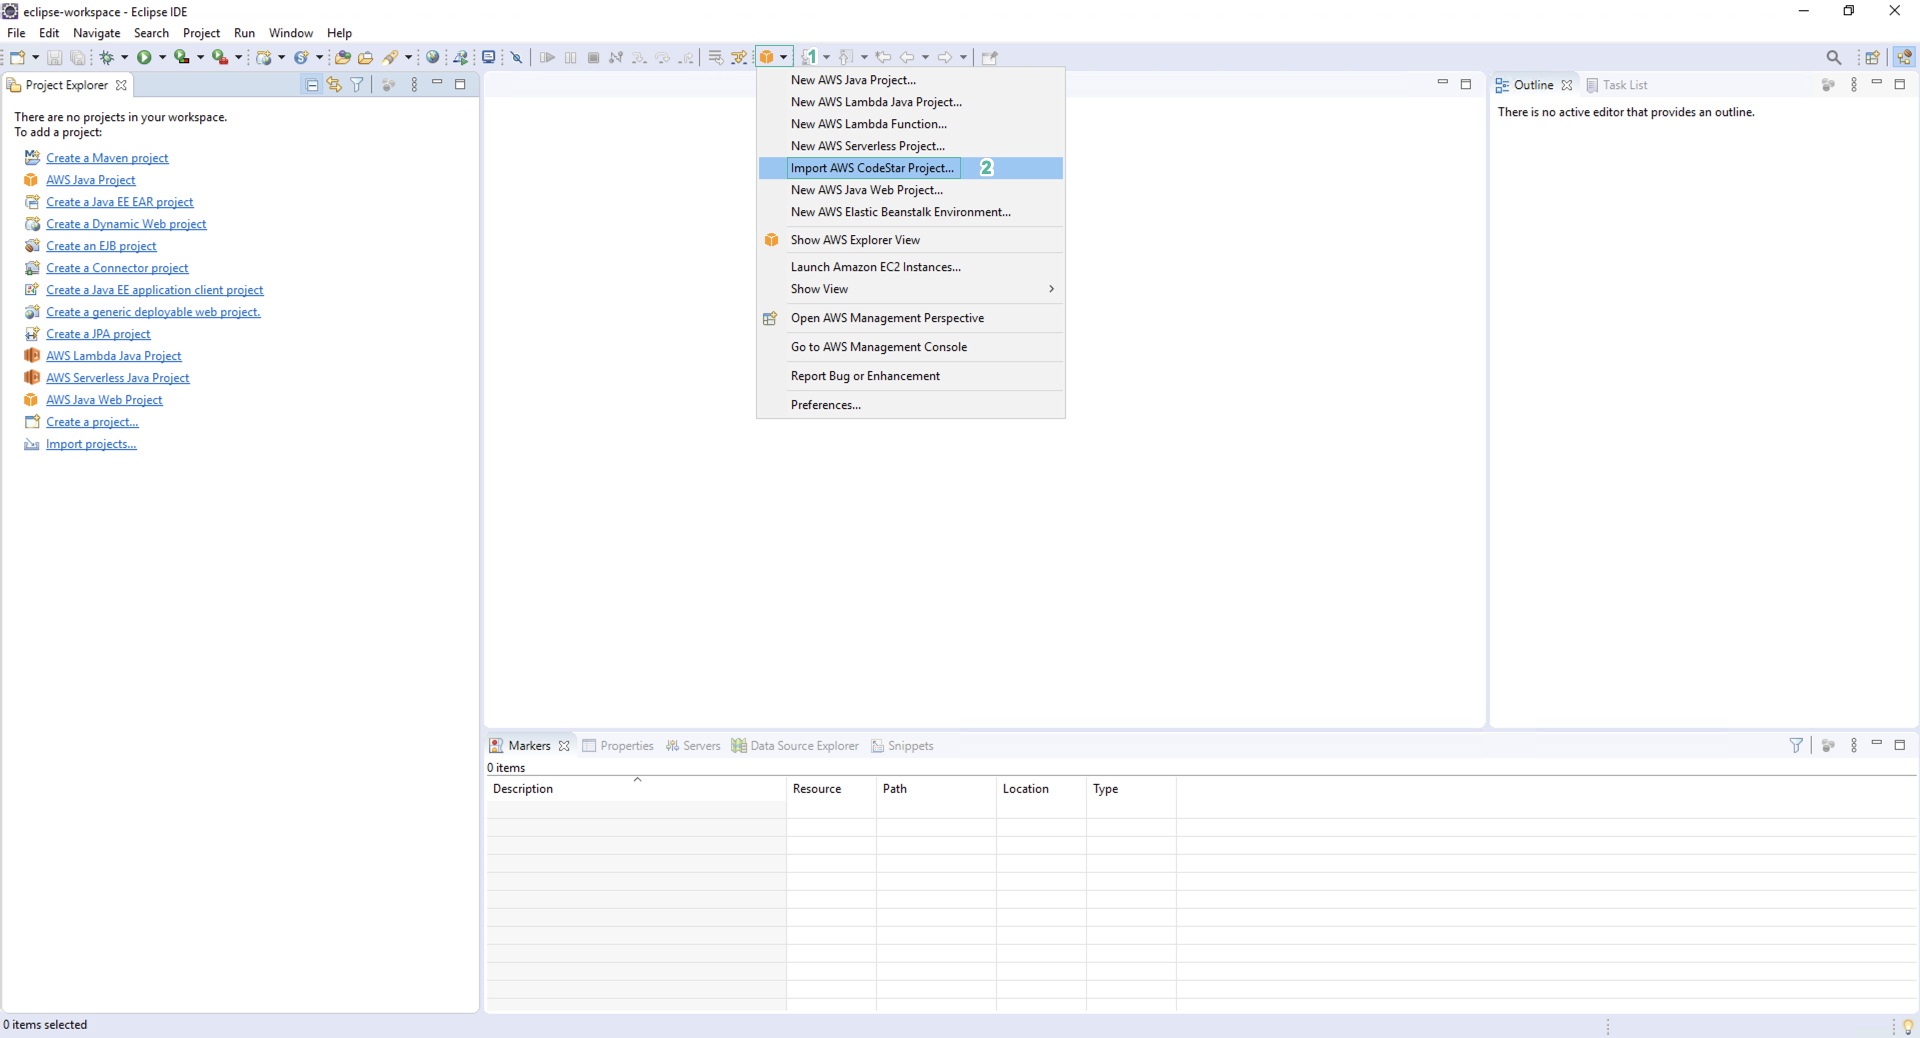Expand the Show View submenu arrow
Viewport: 1920px width, 1038px height.
(1051, 289)
